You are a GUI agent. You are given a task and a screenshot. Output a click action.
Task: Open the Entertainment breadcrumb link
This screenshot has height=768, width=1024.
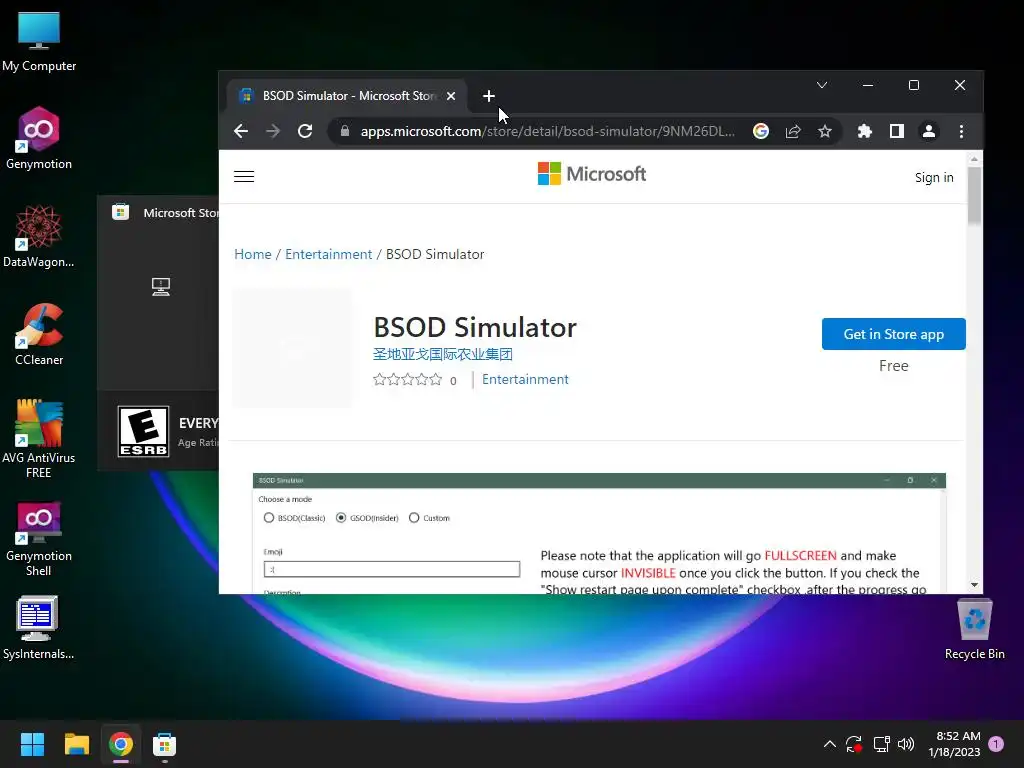328,254
